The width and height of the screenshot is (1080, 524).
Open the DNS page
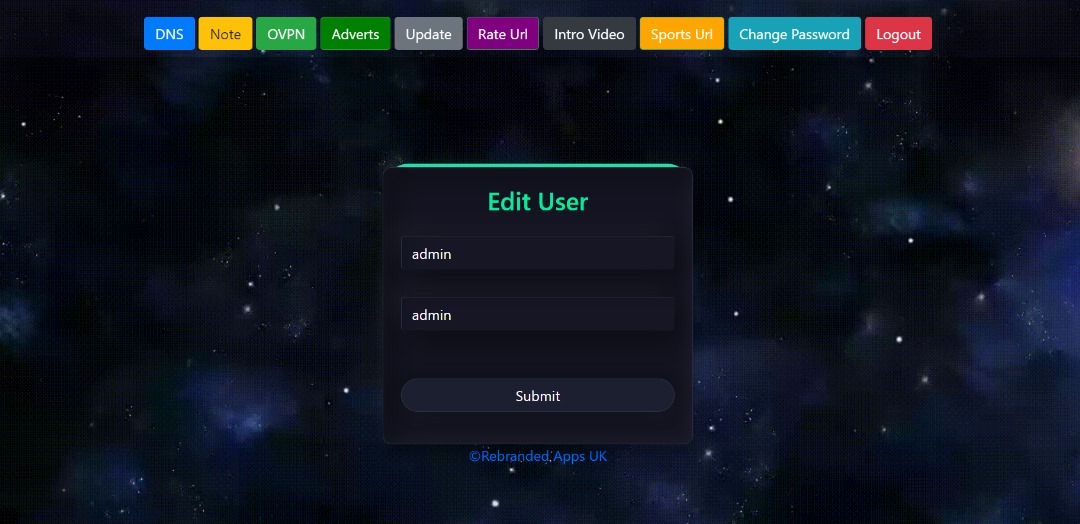pyautogui.click(x=169, y=34)
